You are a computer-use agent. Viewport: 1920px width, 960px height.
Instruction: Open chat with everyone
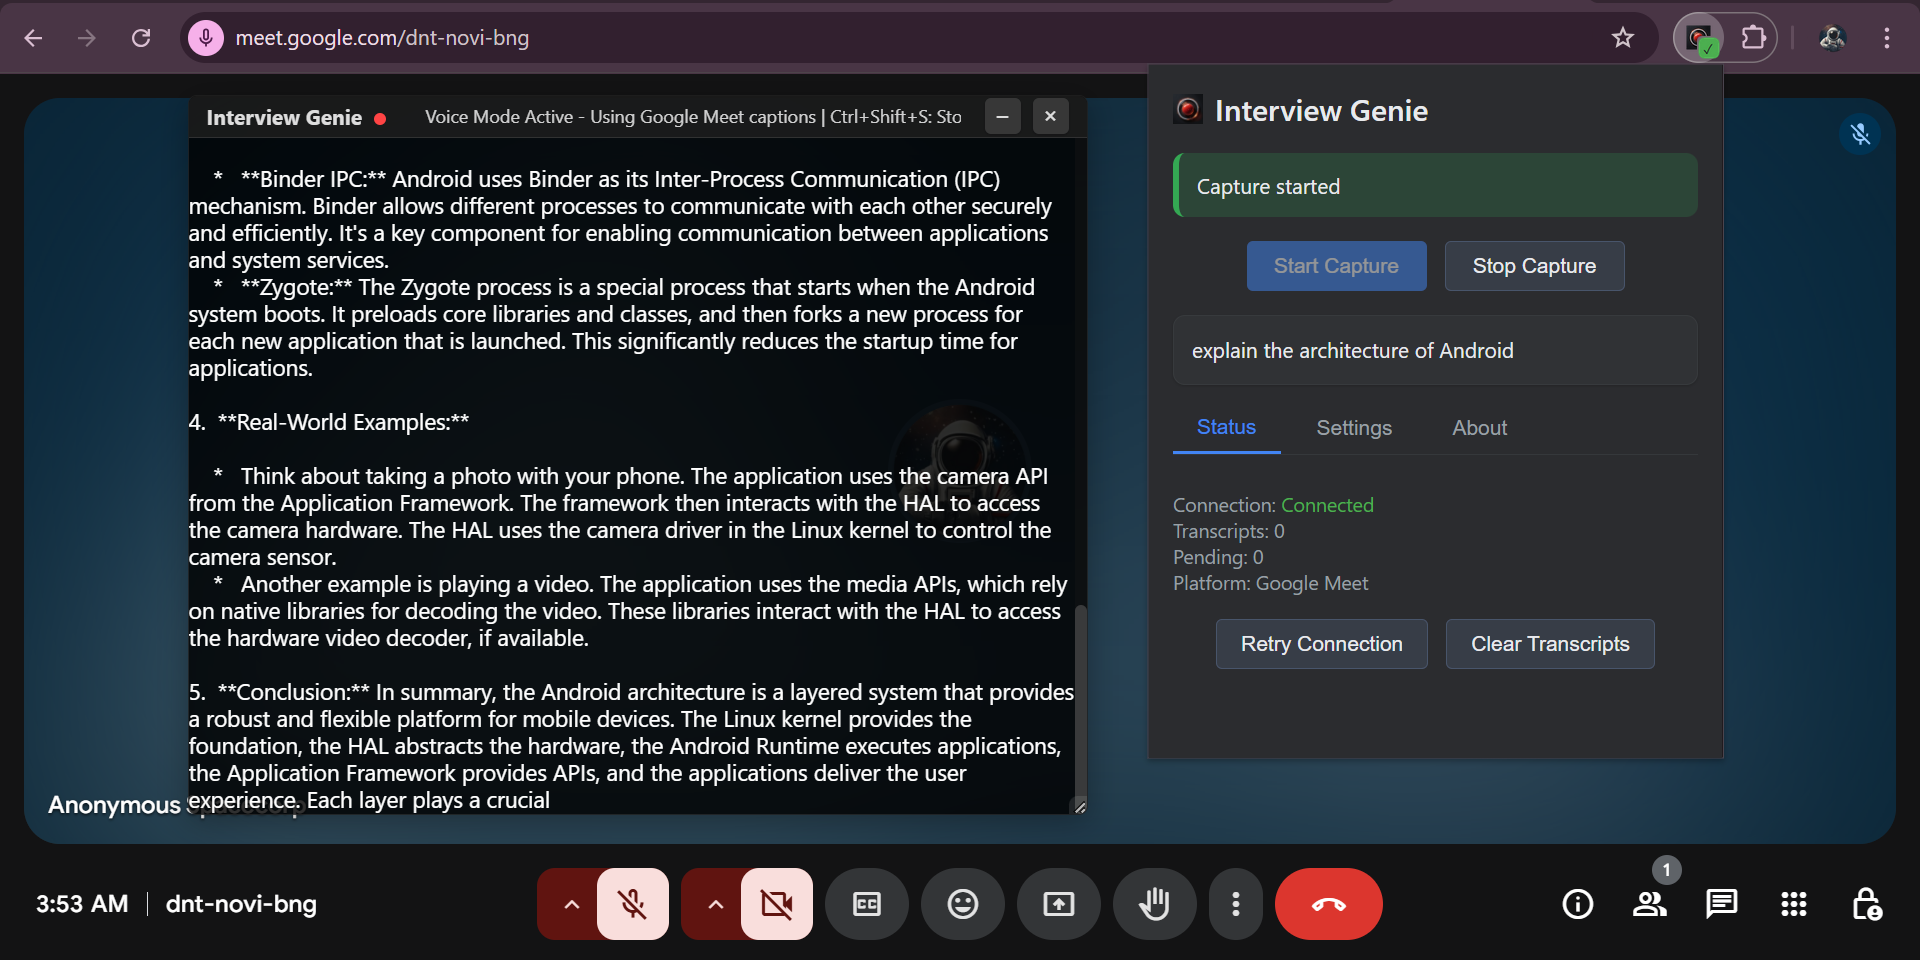point(1722,904)
